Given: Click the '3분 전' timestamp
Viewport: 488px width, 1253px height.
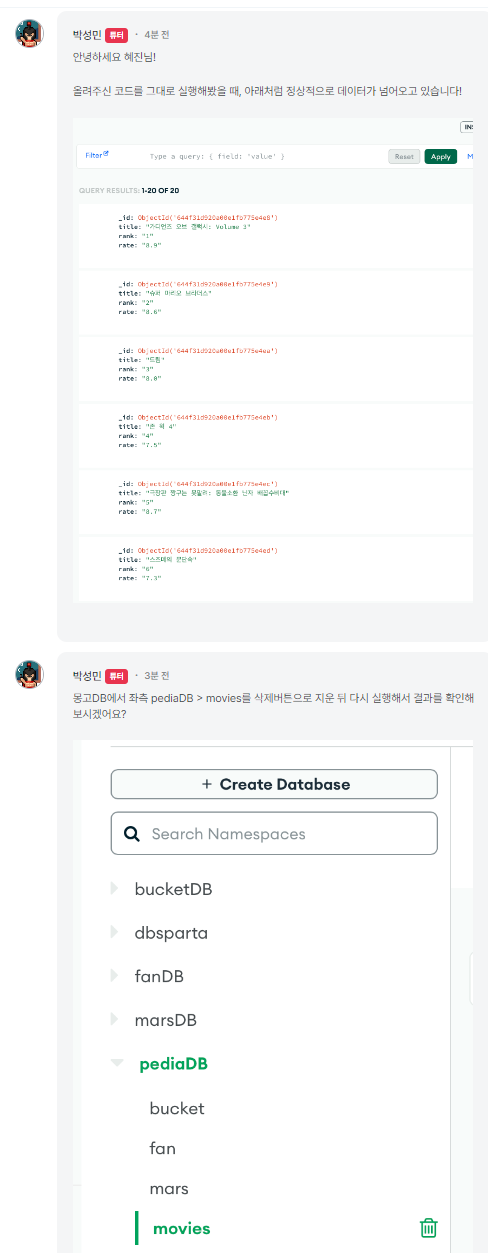Looking at the screenshot, I should pyautogui.click(x=157, y=676).
